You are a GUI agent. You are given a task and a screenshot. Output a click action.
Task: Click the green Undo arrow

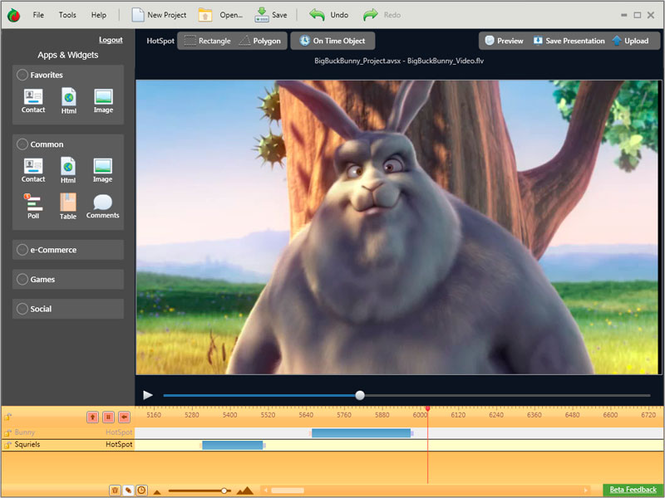click(x=317, y=15)
